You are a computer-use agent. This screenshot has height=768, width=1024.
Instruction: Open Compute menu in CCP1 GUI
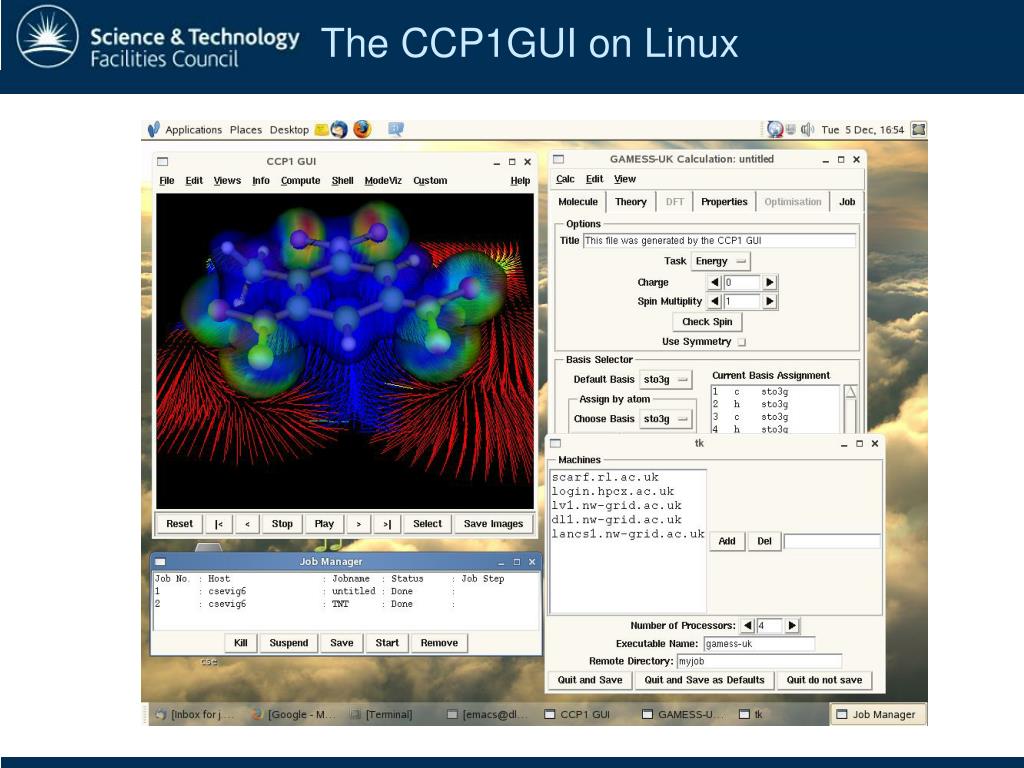point(300,181)
